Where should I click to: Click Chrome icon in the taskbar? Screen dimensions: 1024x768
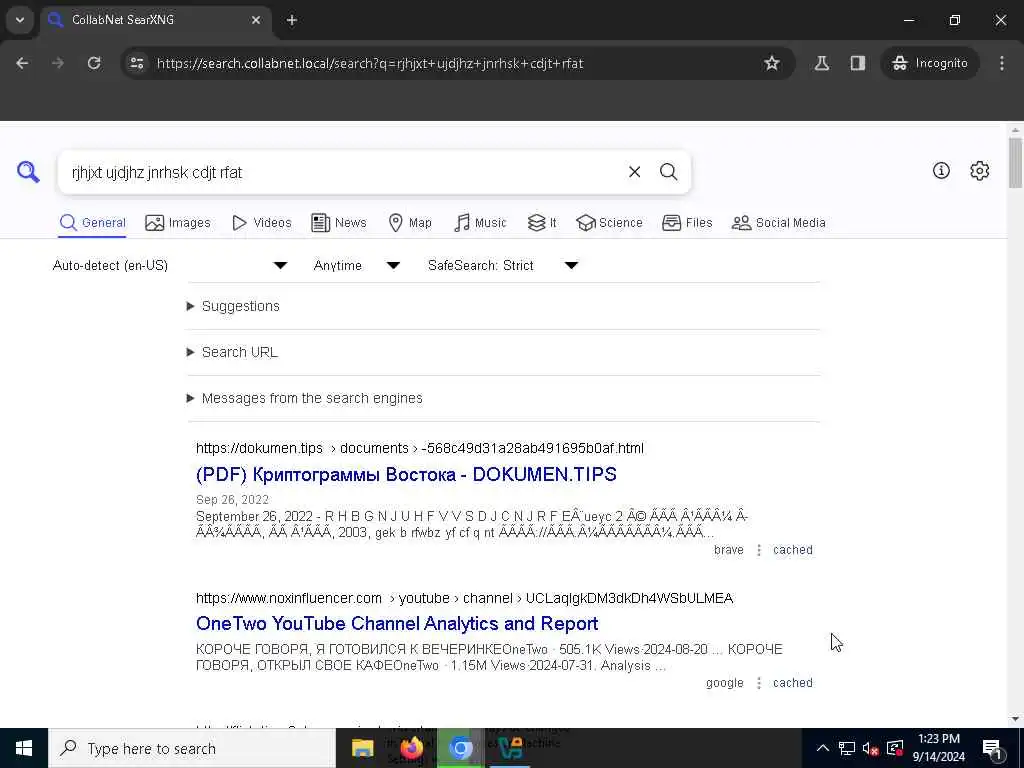click(x=460, y=748)
